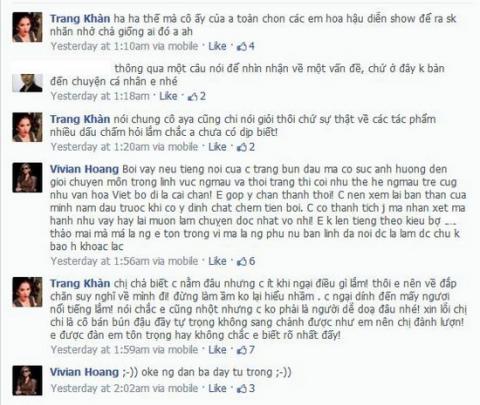Click thumbs-up icon on 1:18am comment

193,97
